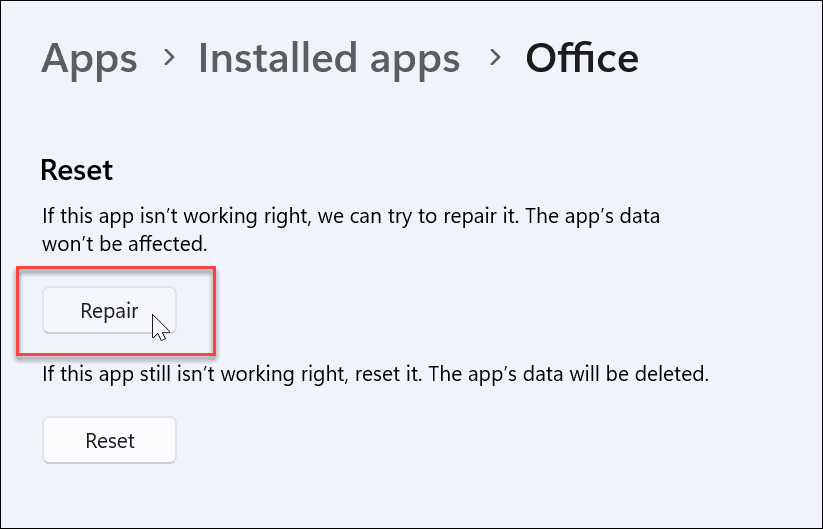Screen dimensions: 823x529
Task: Click chevron between Installed apps and Office
Action: (x=494, y=58)
